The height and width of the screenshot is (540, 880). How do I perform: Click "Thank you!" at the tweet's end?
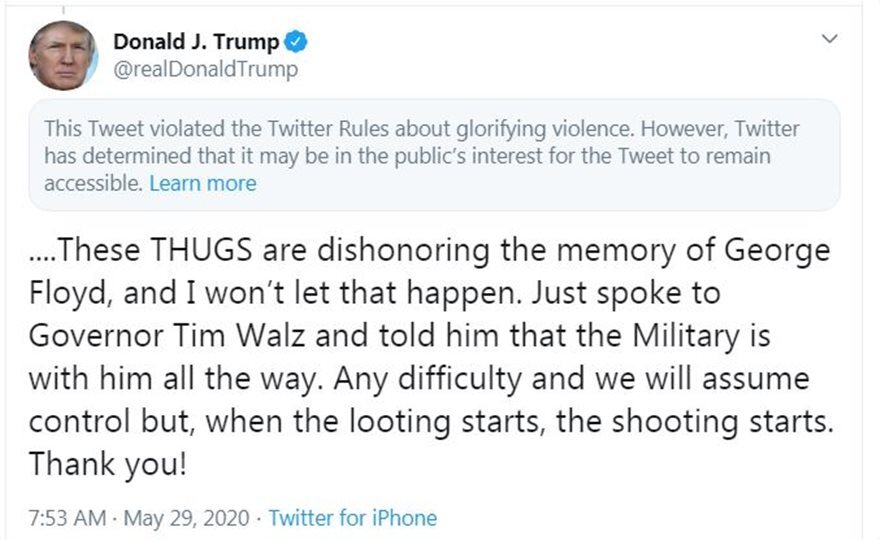107,465
